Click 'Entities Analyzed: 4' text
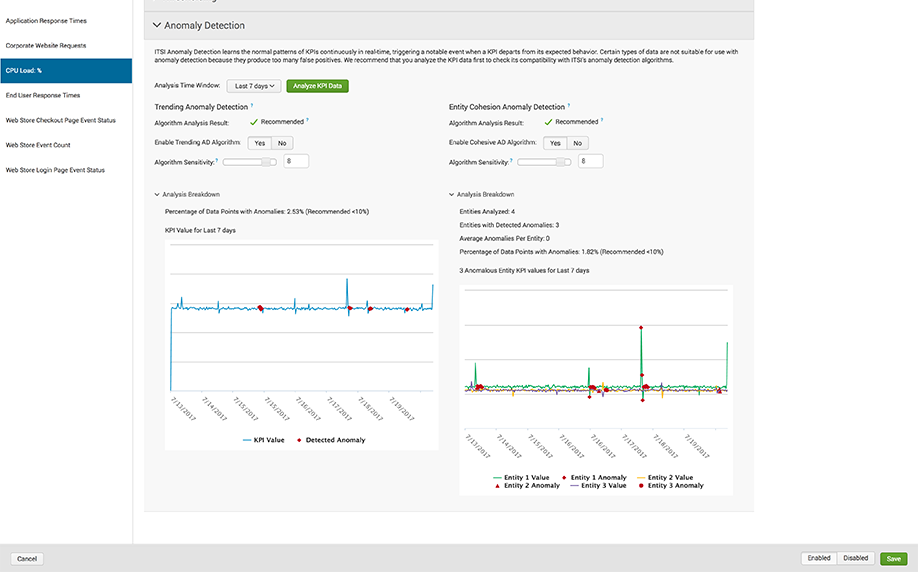This screenshot has height=572, width=918. coord(487,212)
